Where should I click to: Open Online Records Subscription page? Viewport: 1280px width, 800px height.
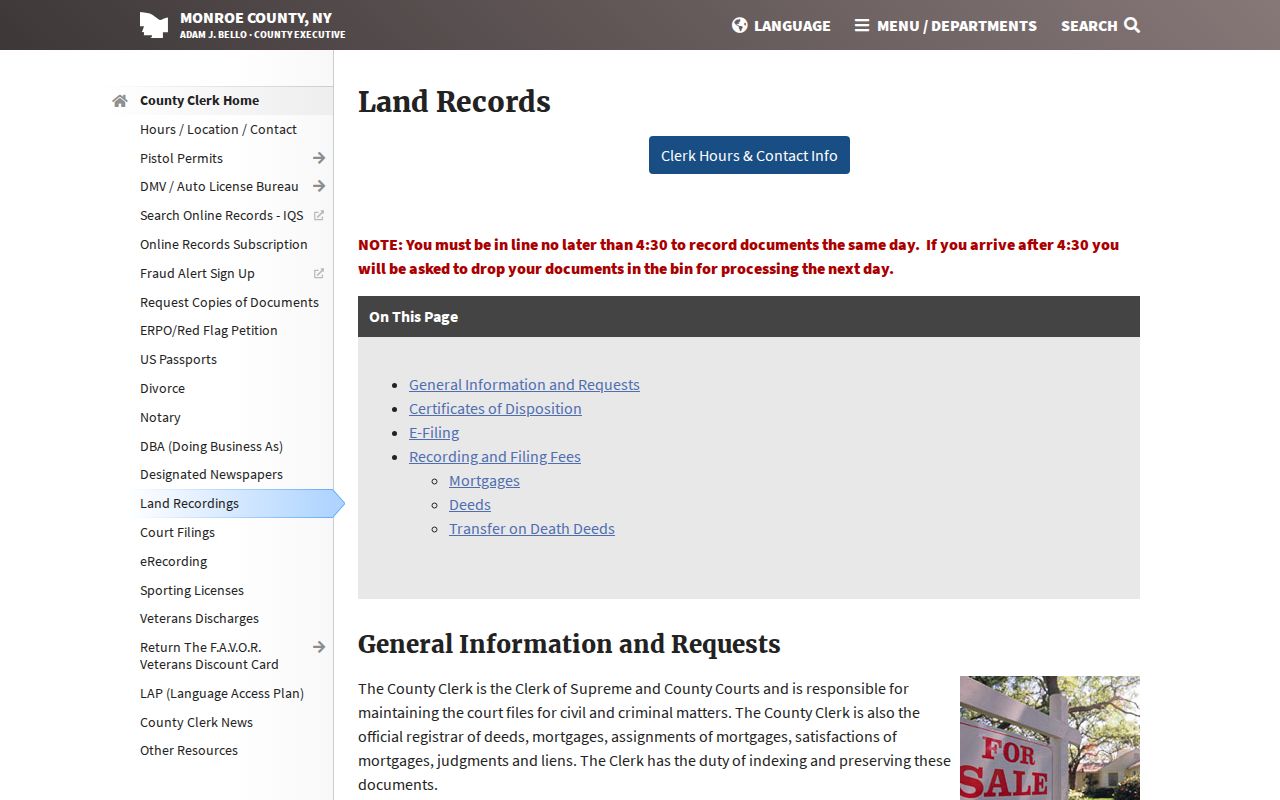(x=224, y=244)
